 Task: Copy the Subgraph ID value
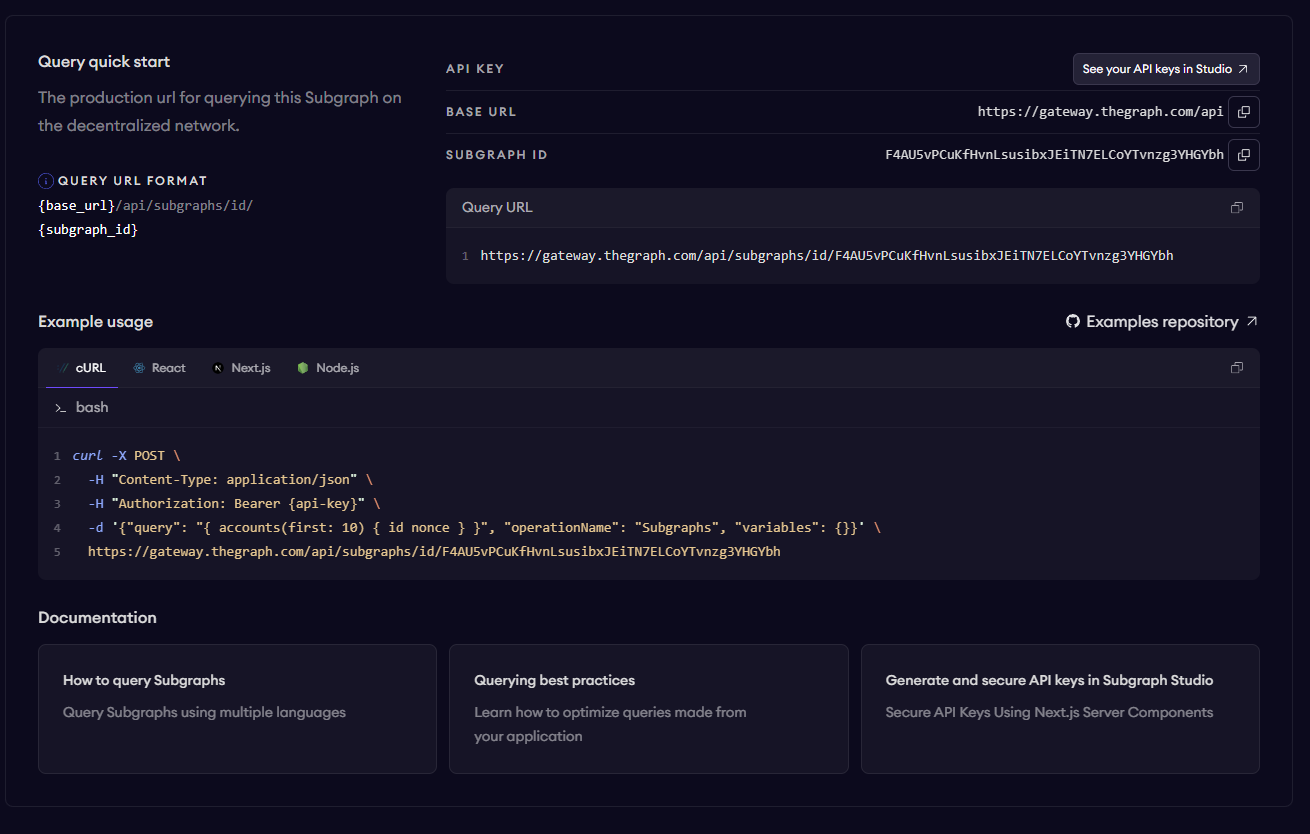pos(1243,155)
